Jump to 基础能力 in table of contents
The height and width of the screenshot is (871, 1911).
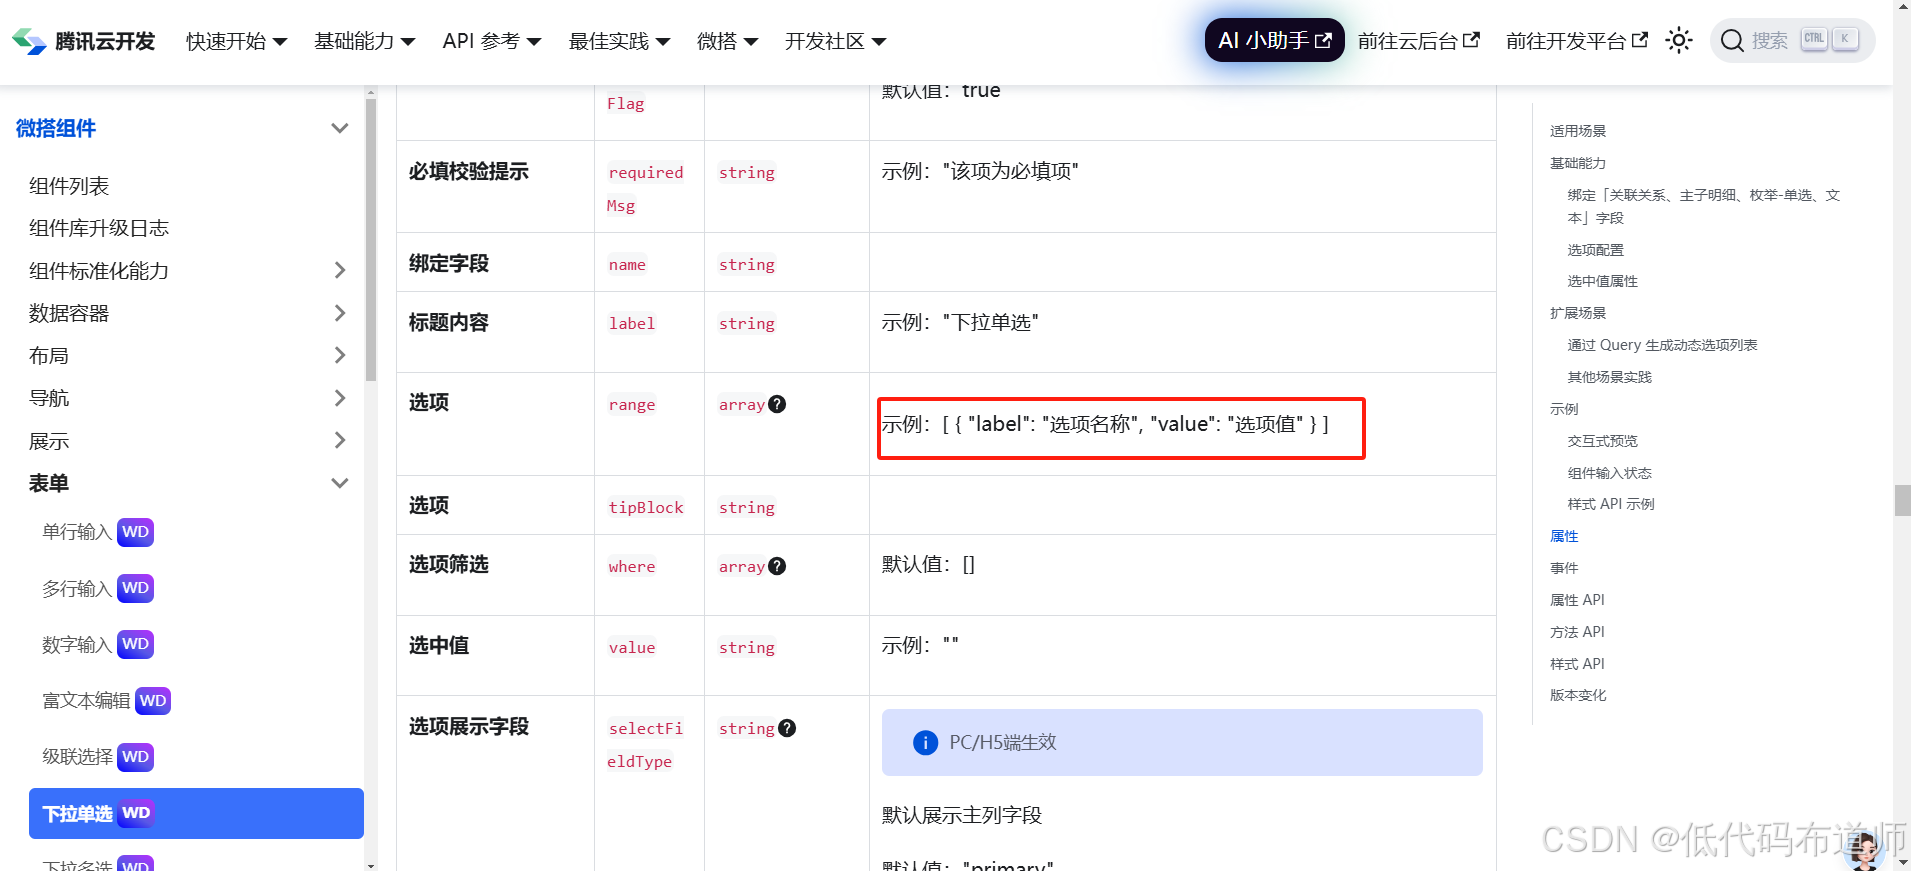1578,163
